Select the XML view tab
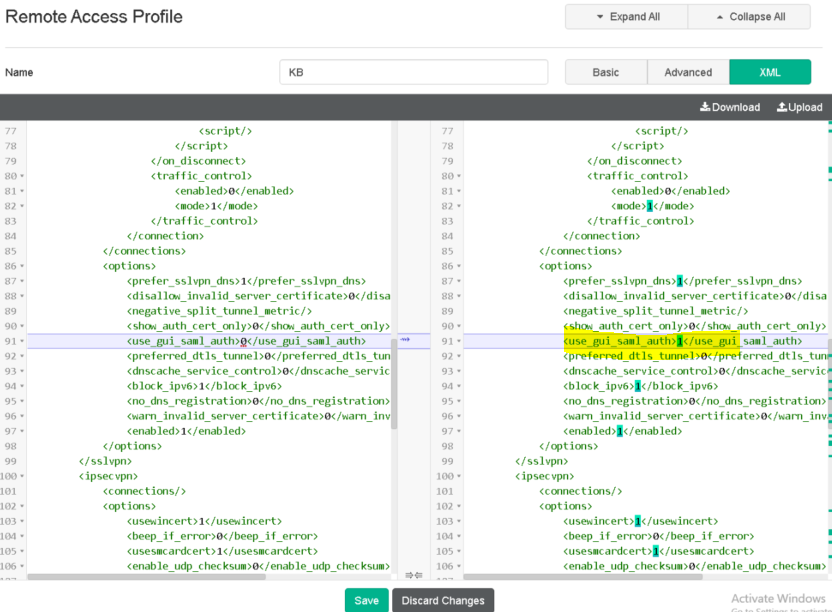 (x=770, y=72)
